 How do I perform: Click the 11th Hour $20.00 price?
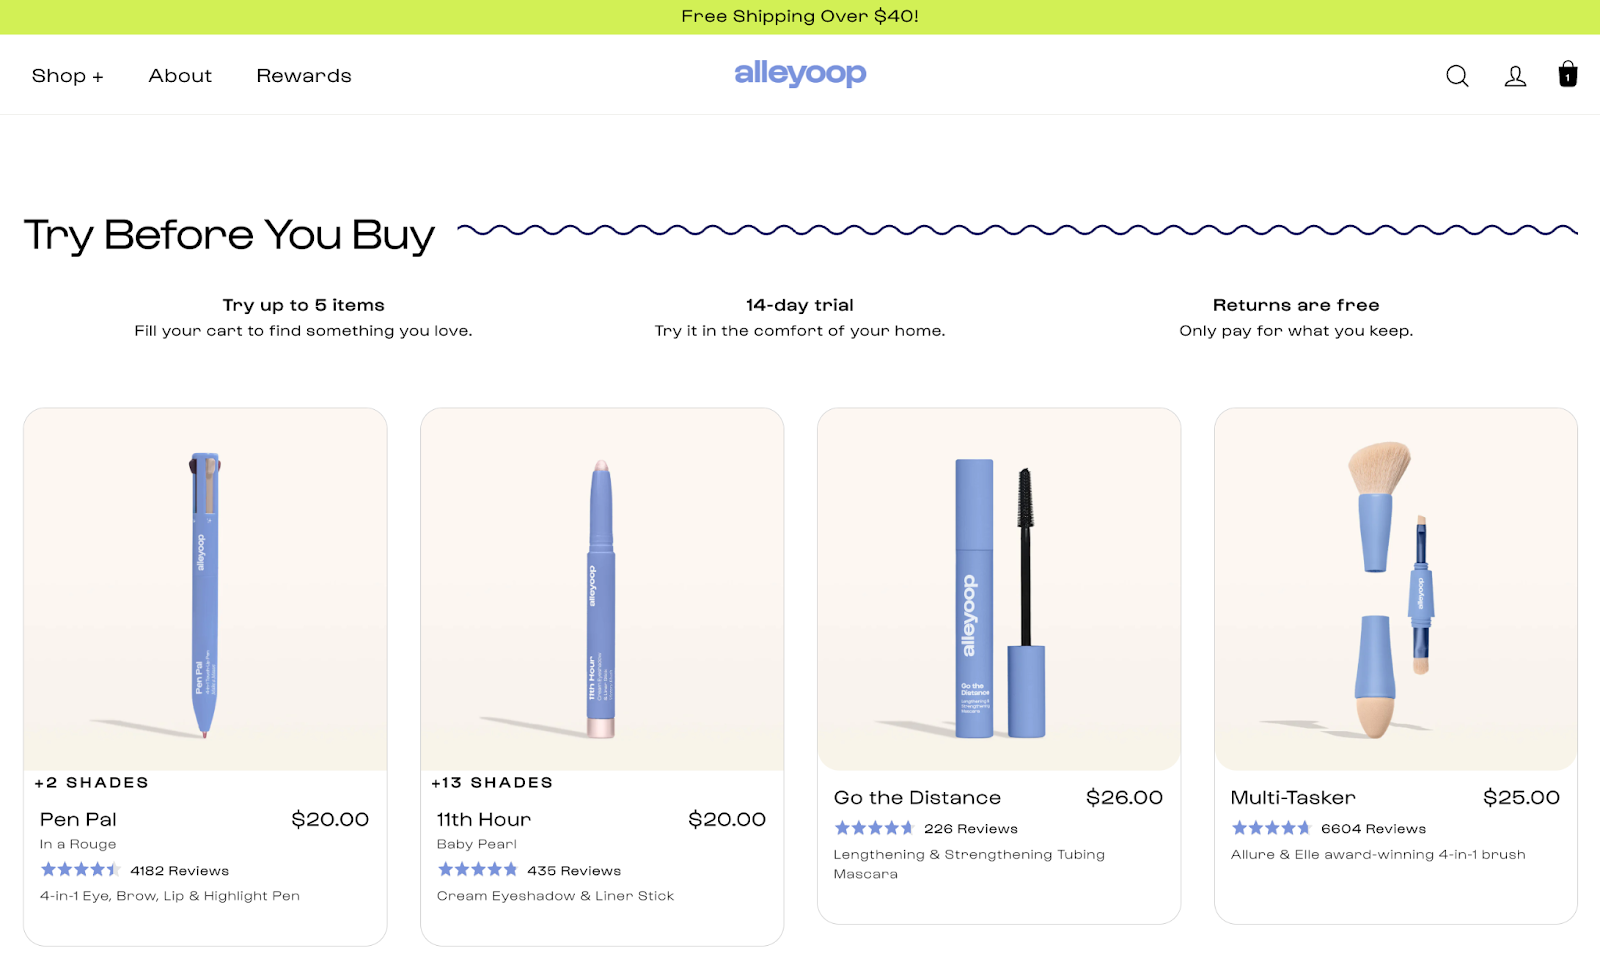pyautogui.click(x=727, y=819)
